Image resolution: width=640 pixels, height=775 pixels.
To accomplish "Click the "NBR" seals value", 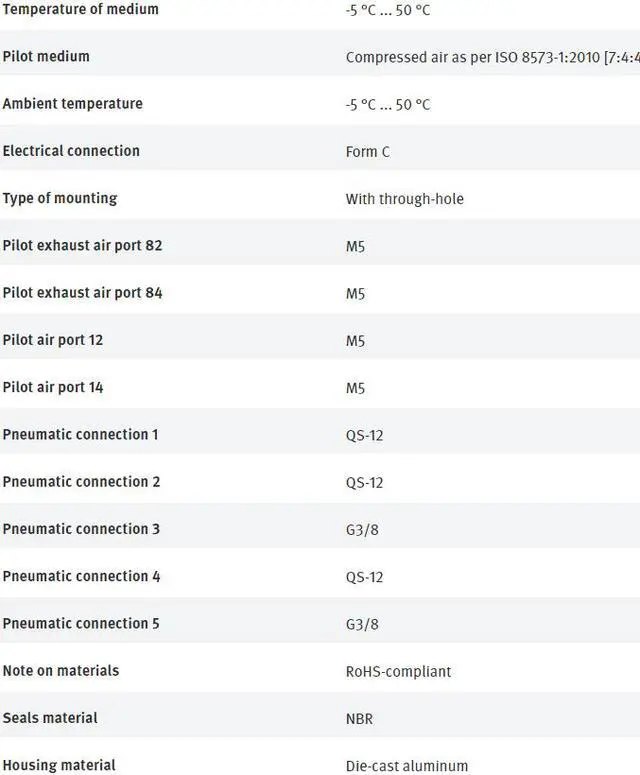I will tap(360, 719).
